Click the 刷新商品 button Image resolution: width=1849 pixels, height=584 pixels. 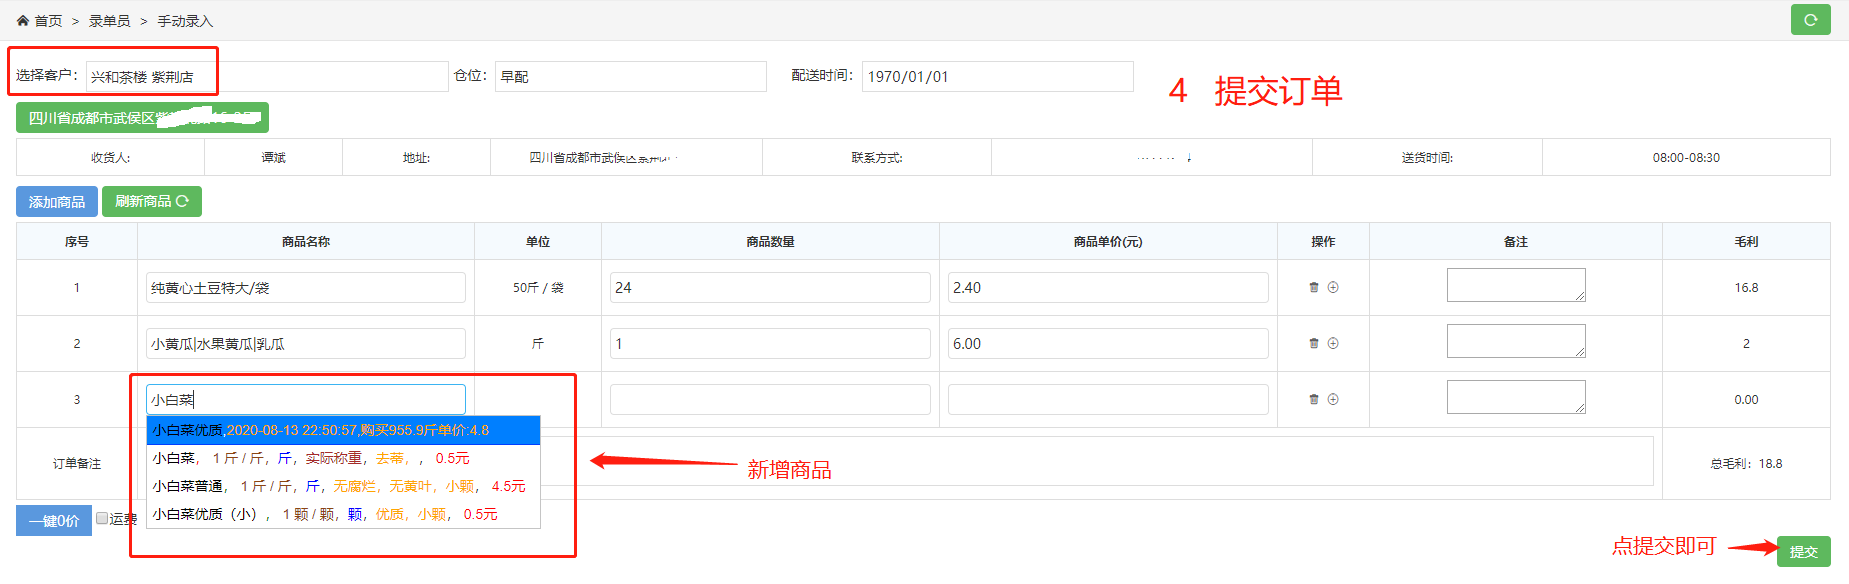152,202
